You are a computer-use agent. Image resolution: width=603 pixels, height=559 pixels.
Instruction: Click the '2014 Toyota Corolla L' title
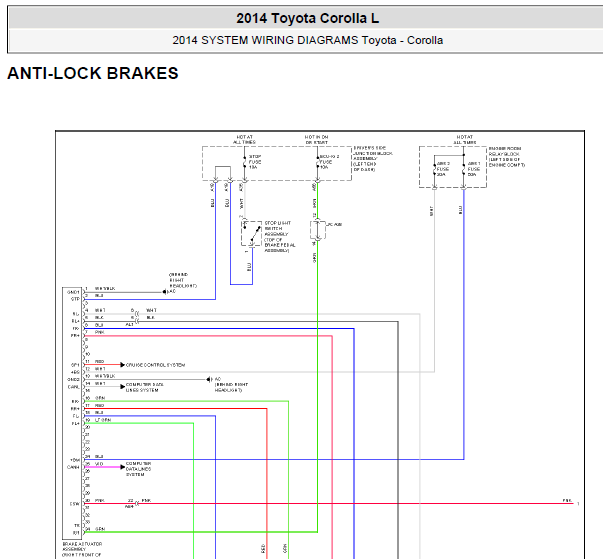(307, 18)
